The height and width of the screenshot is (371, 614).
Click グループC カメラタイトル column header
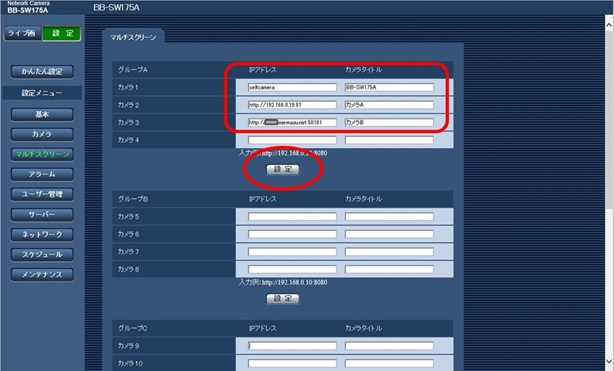click(363, 328)
